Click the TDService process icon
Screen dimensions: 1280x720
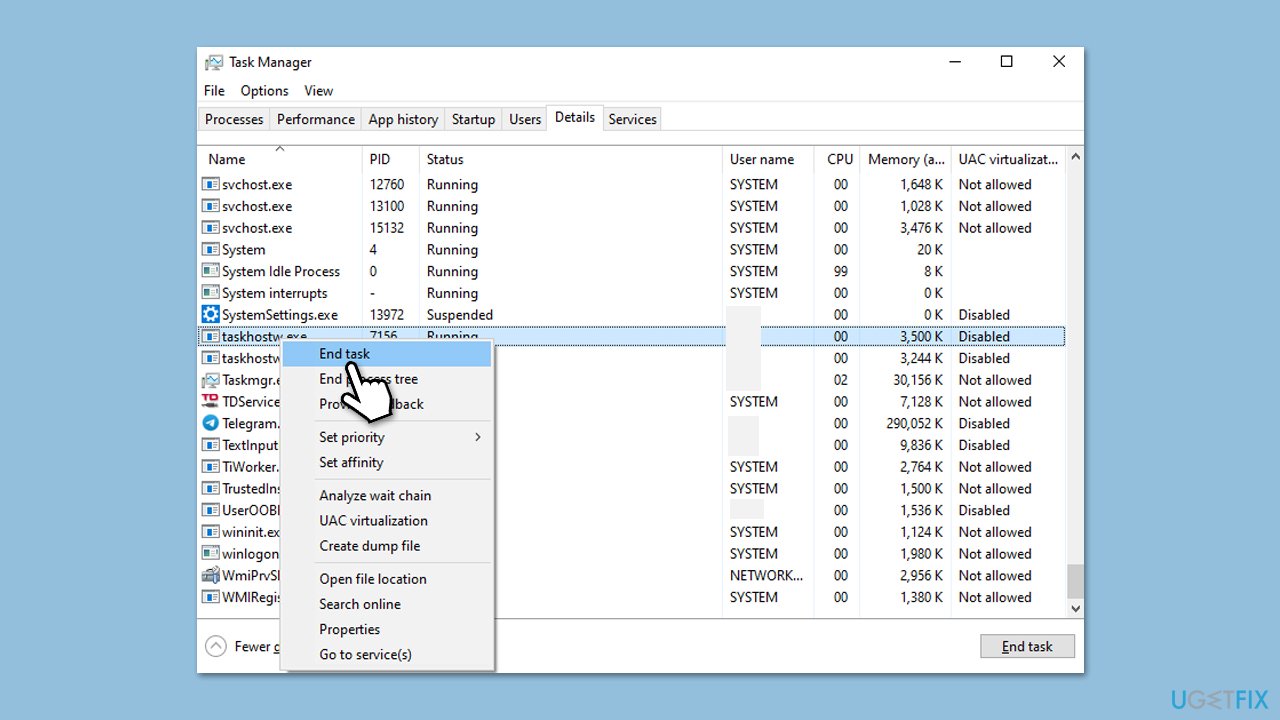[210, 401]
